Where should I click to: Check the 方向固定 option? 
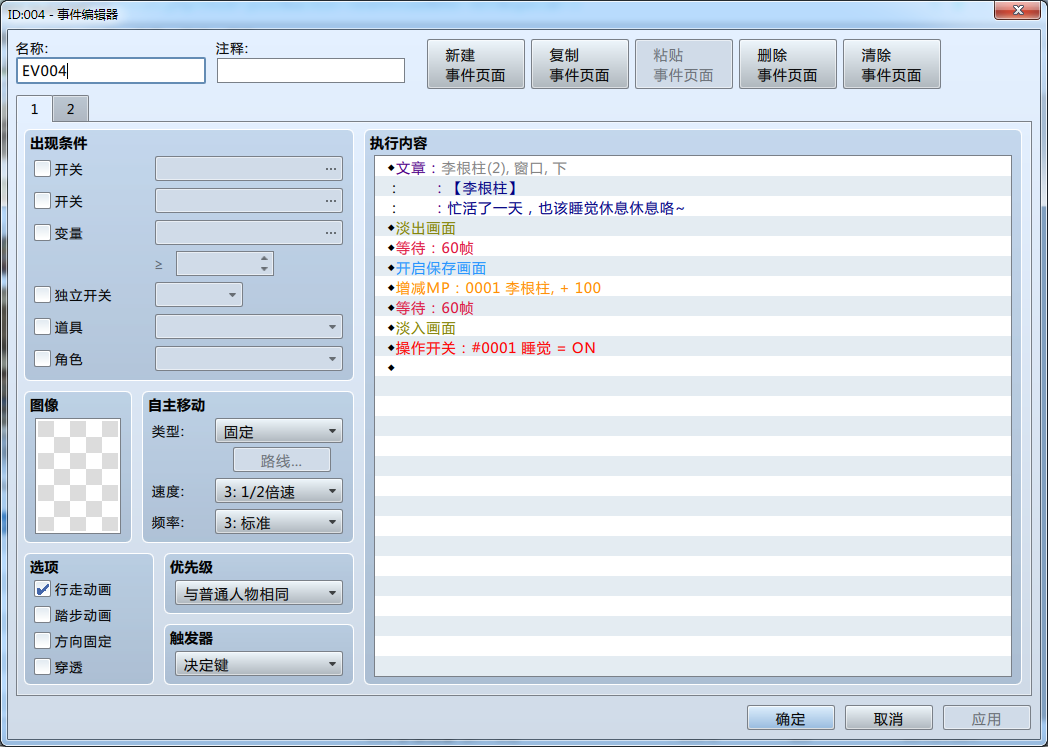[x=42, y=641]
